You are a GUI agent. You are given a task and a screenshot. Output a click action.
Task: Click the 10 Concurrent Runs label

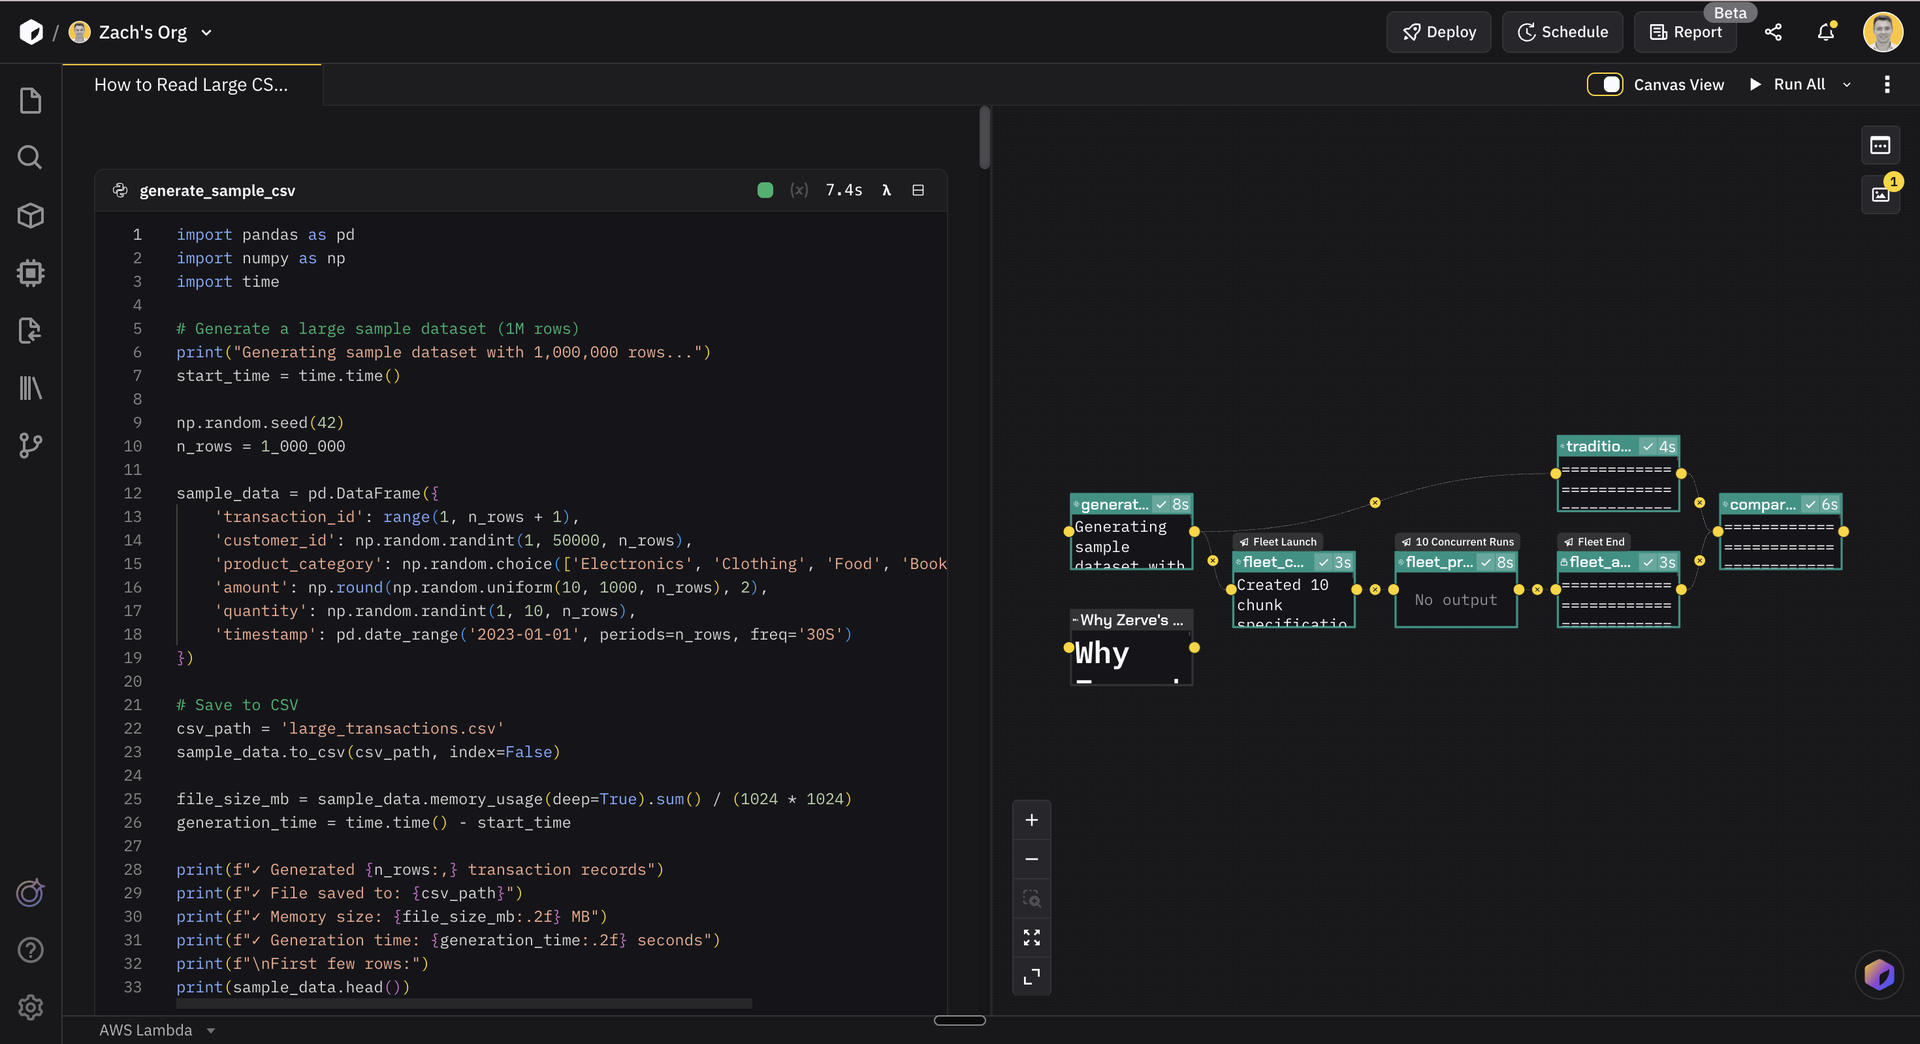[1457, 542]
